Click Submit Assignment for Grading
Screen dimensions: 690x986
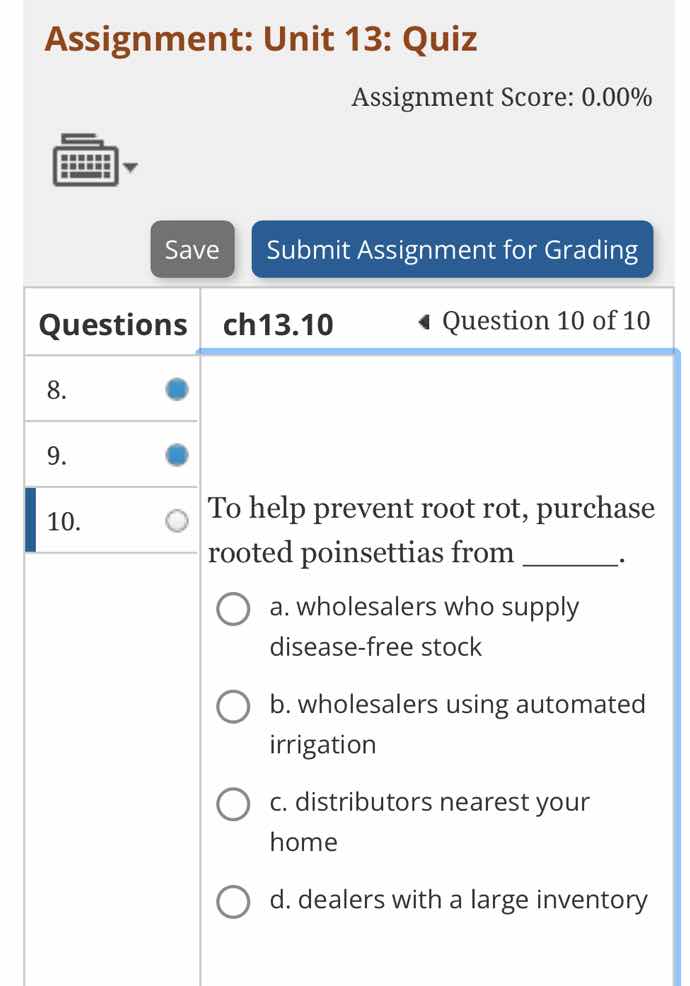pyautogui.click(x=454, y=250)
